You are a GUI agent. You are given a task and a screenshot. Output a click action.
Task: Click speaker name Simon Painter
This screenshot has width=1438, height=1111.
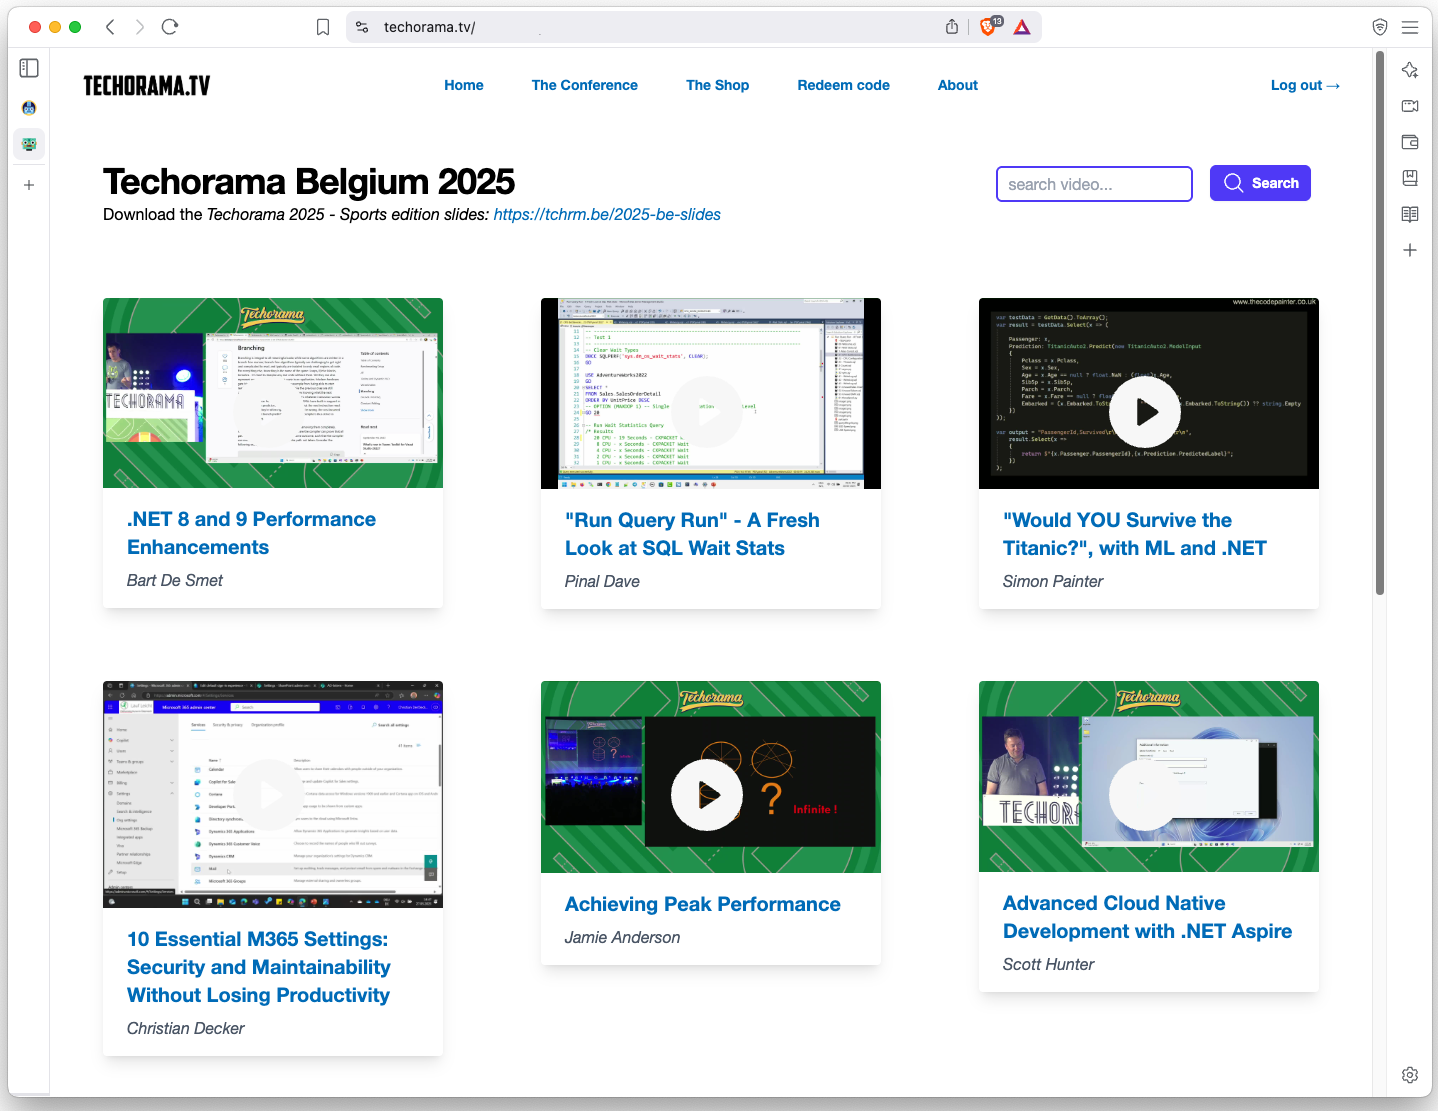pyautogui.click(x=1053, y=581)
